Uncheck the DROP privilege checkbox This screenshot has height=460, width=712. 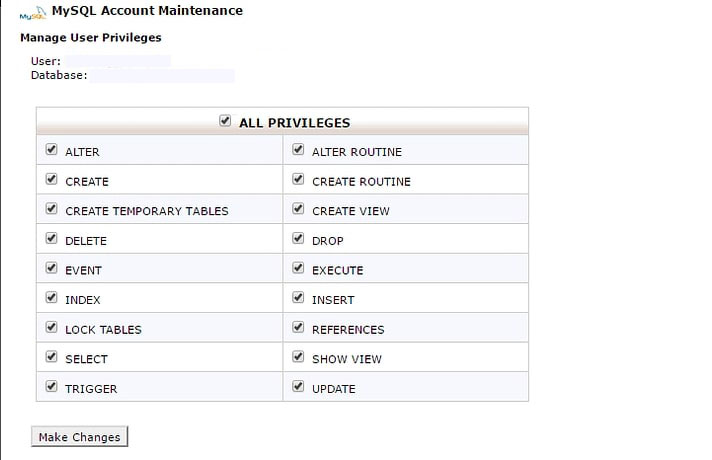tap(298, 239)
